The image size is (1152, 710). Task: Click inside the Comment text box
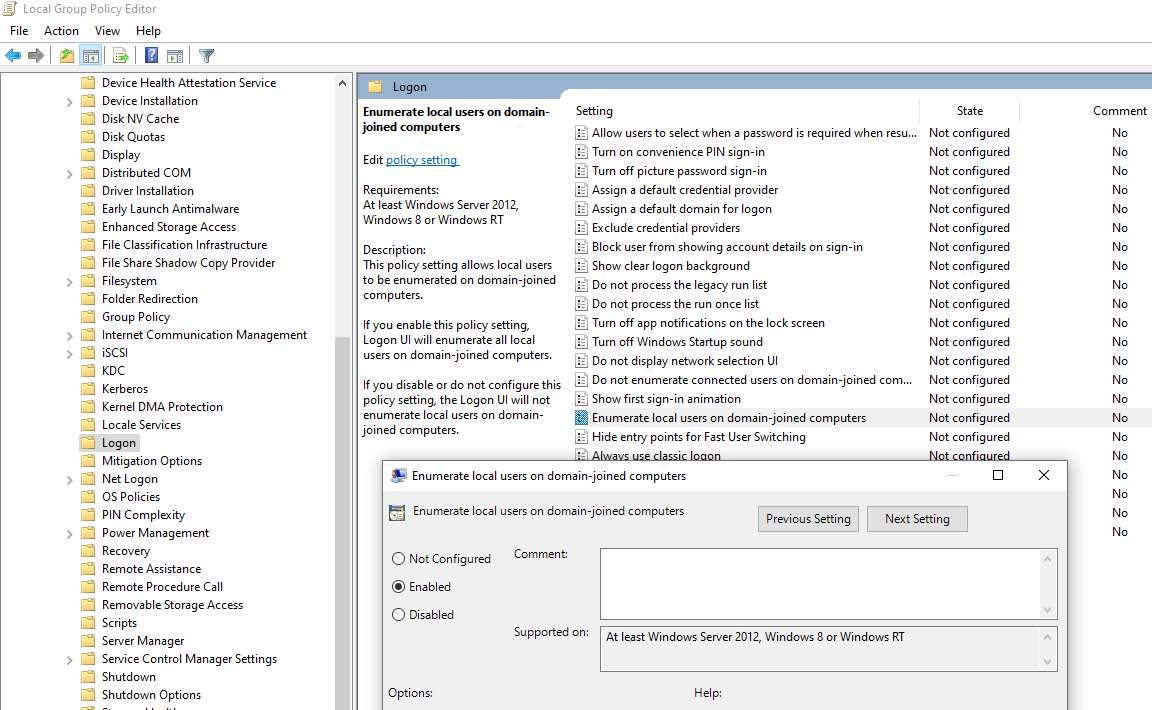[x=820, y=583]
